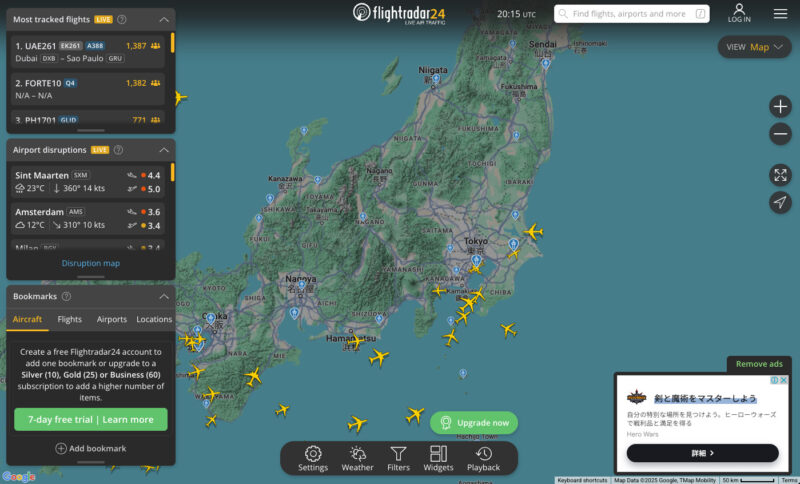Screen dimensions: 800x484
Task: Switch to Locations bookmarks tab
Action: [154, 319]
